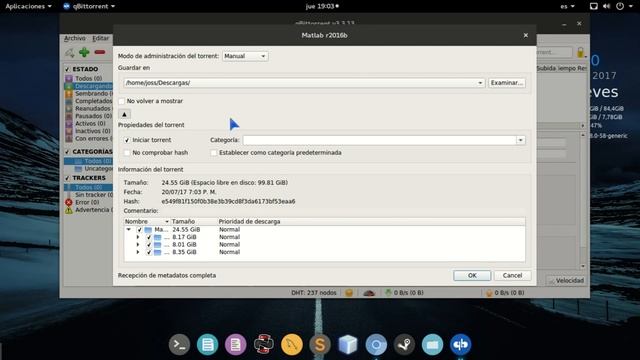Click the Nombre column header
This screenshot has height=360, width=640.
[147, 221]
